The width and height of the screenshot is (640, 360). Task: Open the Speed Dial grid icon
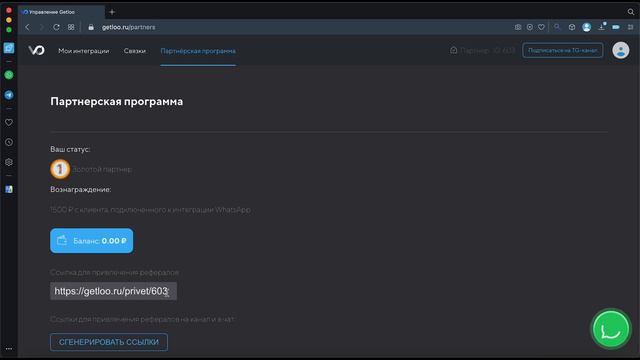(x=71, y=27)
